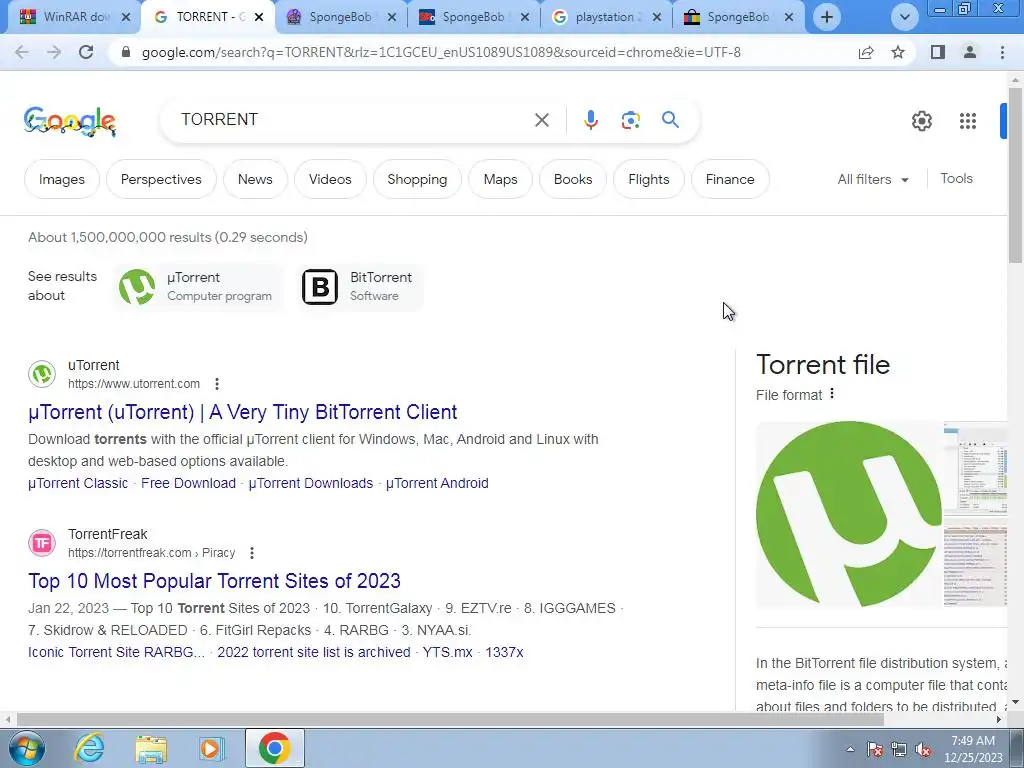1024x768 pixels.
Task: Click the uTorrent result favicon
Action: pyautogui.click(x=42, y=374)
